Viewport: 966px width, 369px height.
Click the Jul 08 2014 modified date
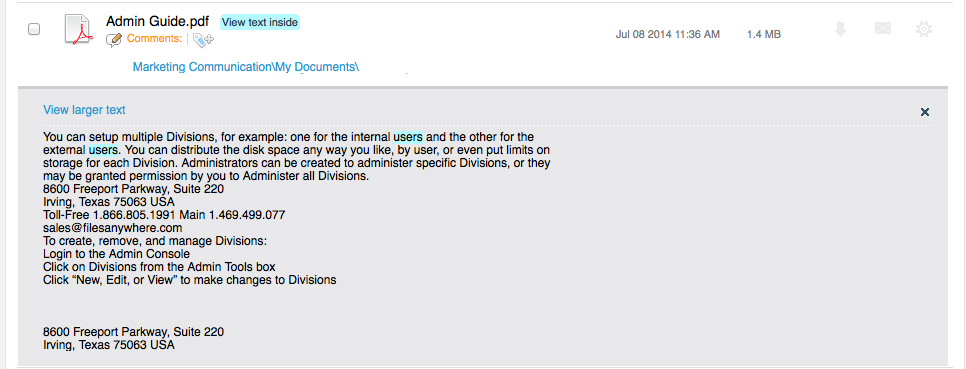click(x=667, y=34)
